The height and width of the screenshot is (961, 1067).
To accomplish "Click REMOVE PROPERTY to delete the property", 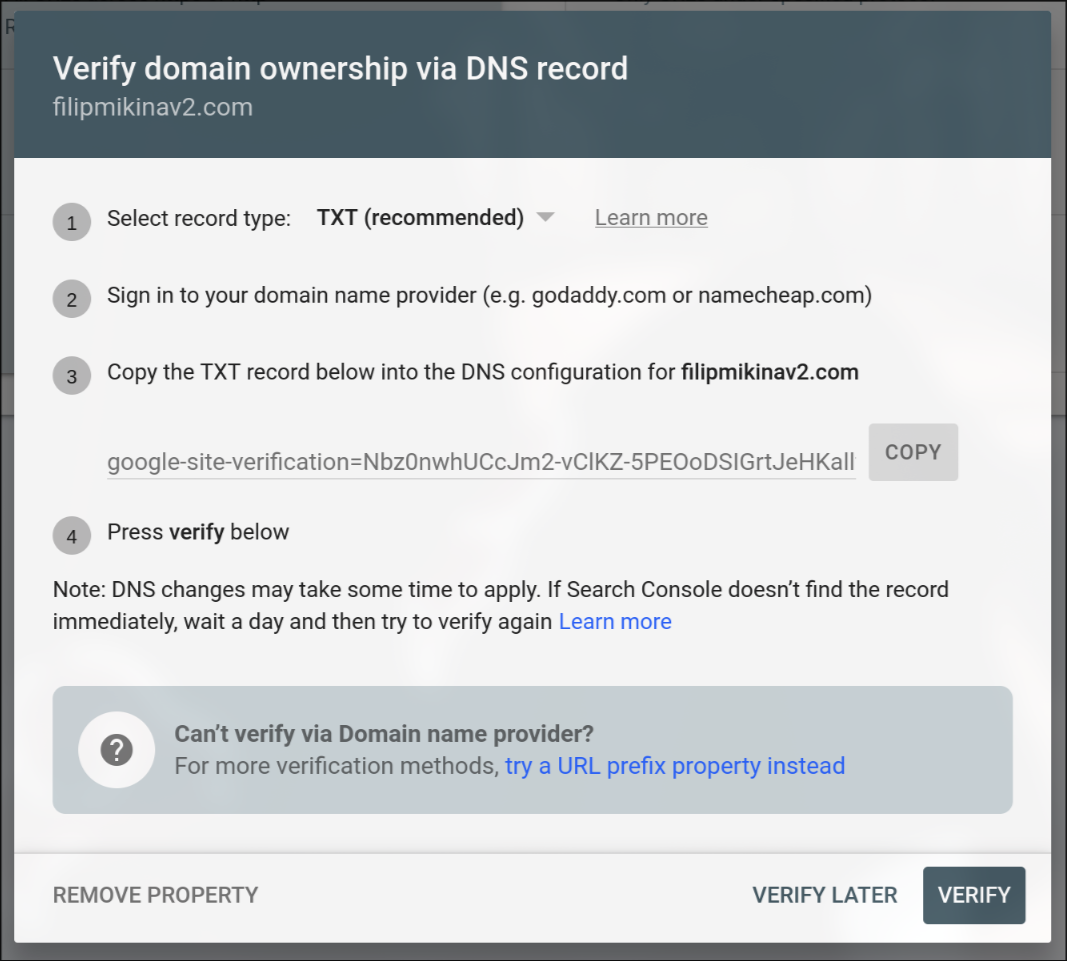I will point(155,895).
